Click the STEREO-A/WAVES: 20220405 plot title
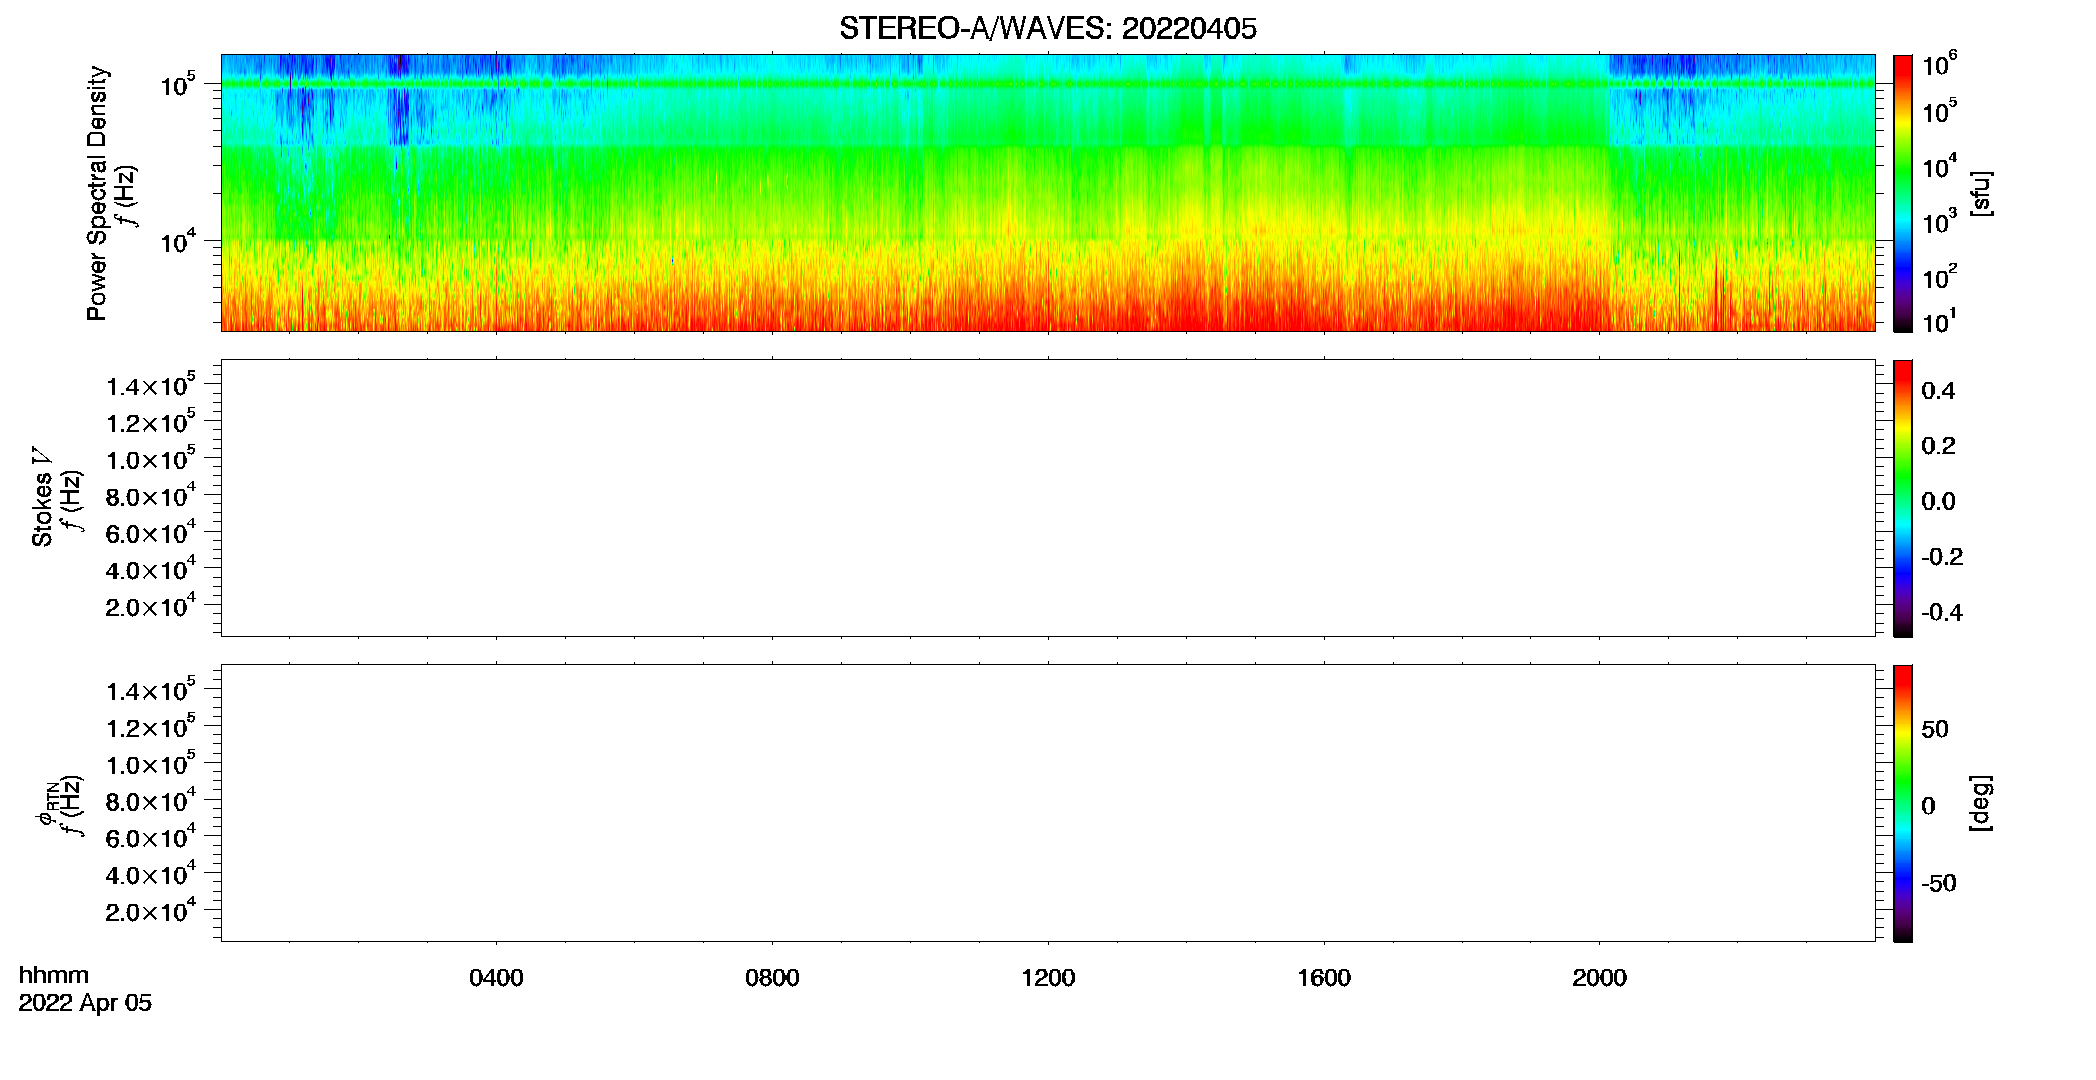Viewport: 2096px width, 1080px height. 1047,29
